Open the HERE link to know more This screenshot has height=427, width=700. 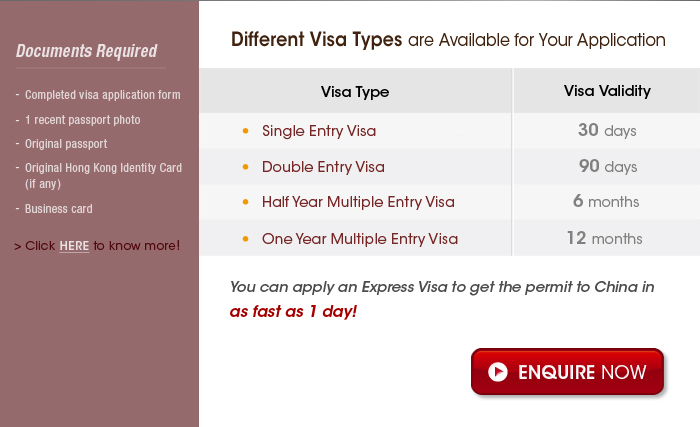[74, 246]
